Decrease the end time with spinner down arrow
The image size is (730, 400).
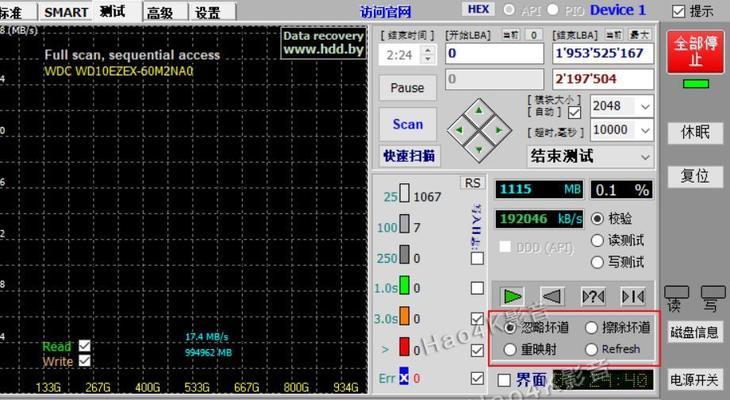point(428,59)
